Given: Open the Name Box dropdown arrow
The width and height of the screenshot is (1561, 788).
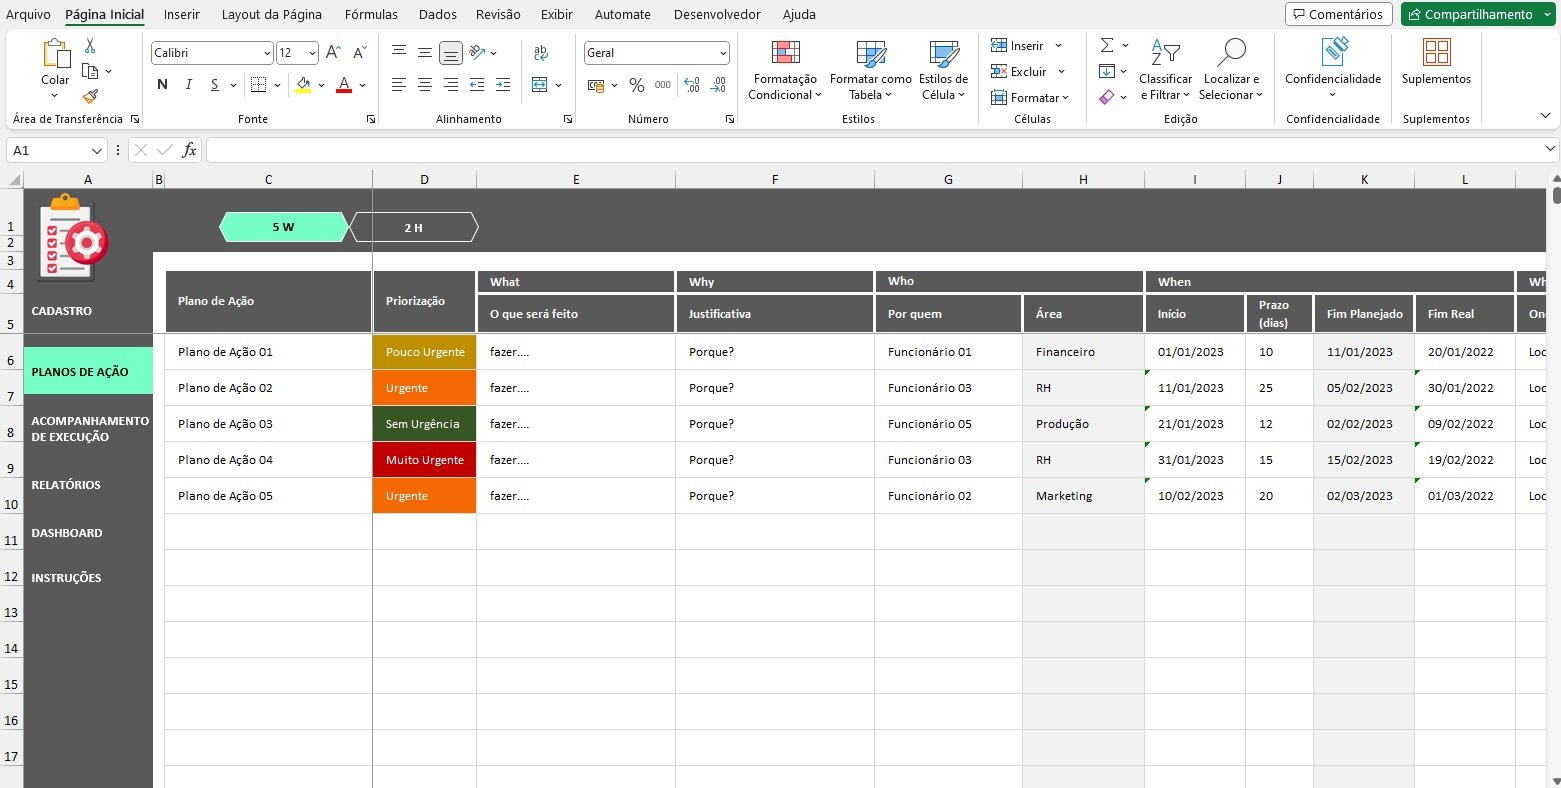Looking at the screenshot, I should (97, 151).
